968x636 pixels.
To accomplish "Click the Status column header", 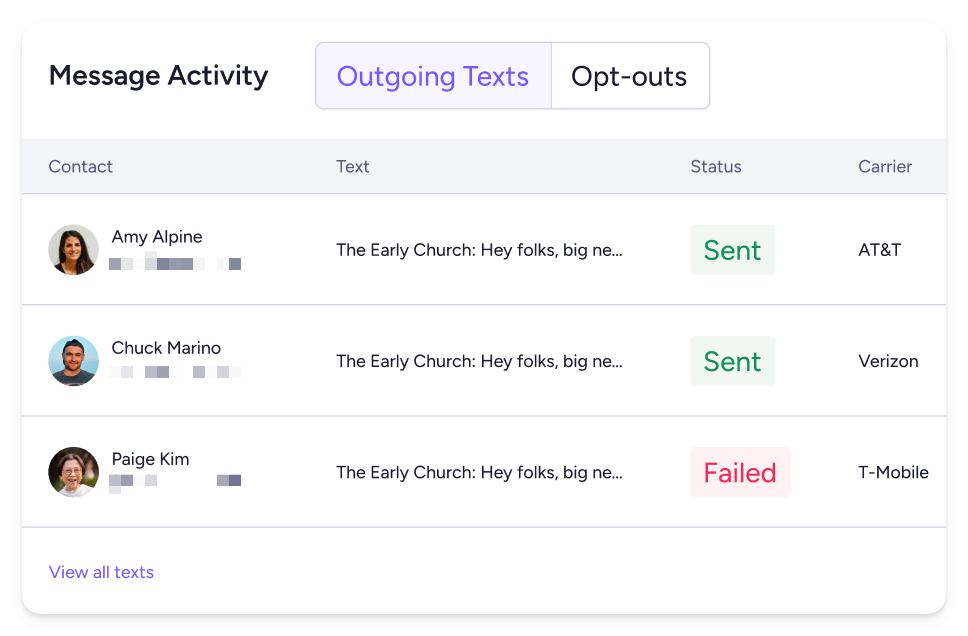I will tap(716, 167).
